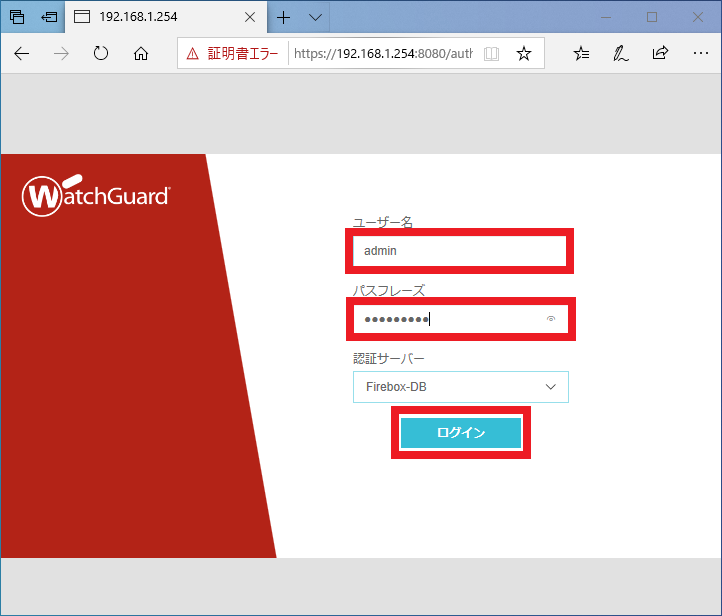Share this page icon

coord(660,53)
